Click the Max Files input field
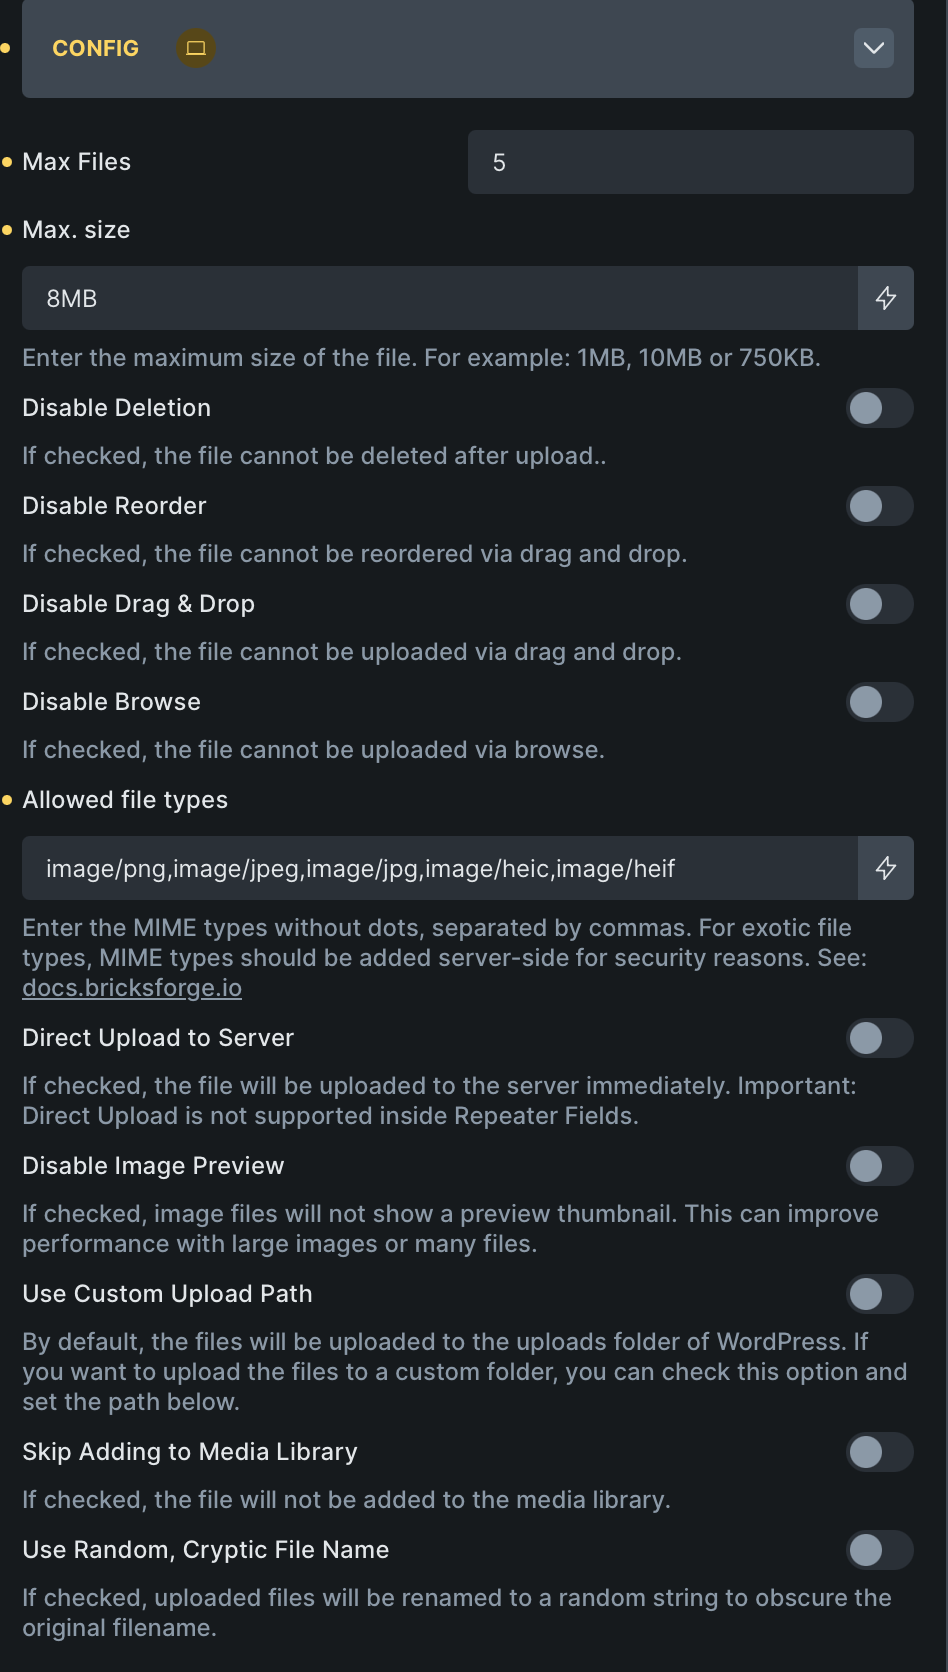This screenshot has width=948, height=1672. pyautogui.click(x=690, y=162)
